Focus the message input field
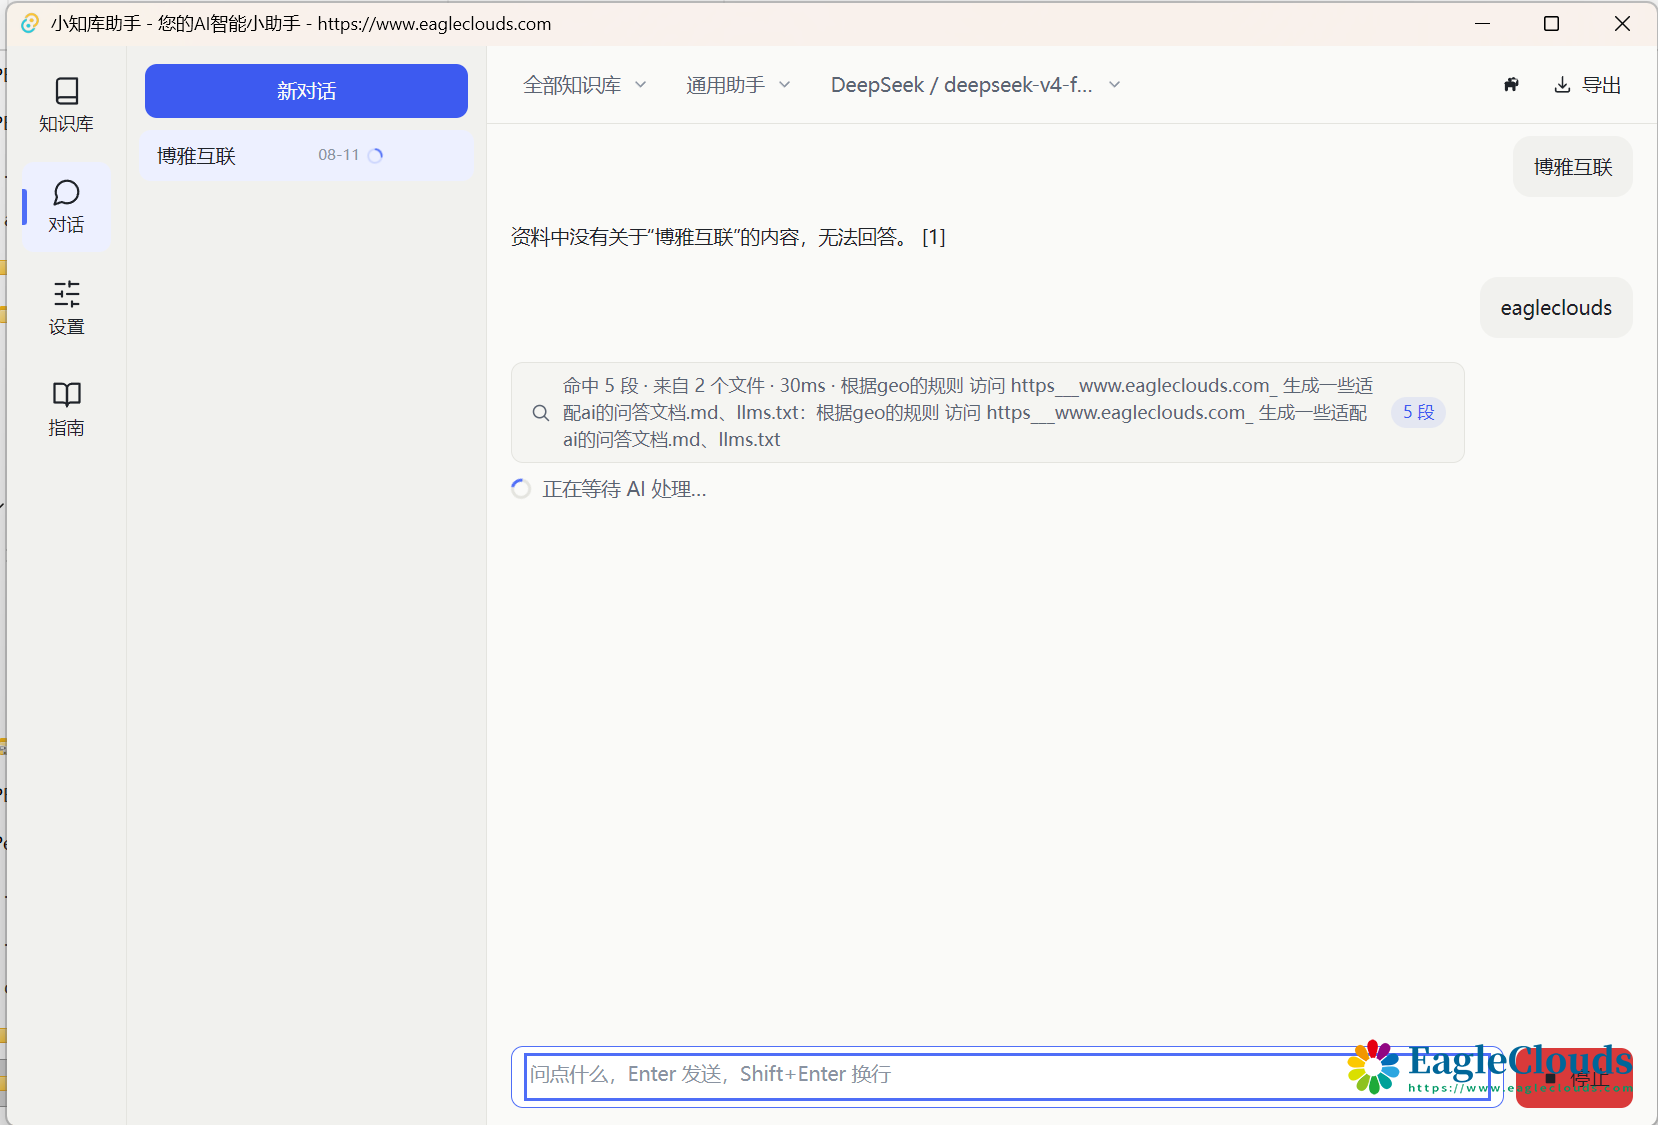The width and height of the screenshot is (1658, 1125). 1007,1075
